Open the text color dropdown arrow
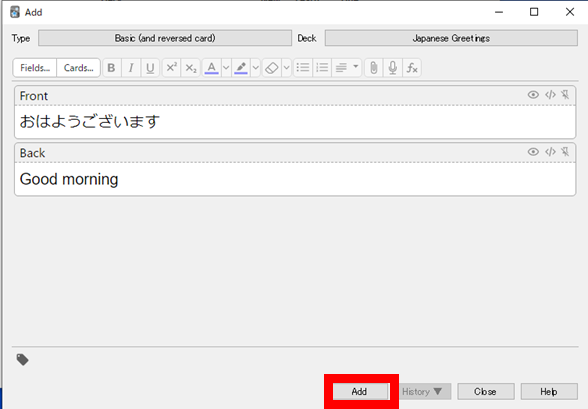 (226, 68)
